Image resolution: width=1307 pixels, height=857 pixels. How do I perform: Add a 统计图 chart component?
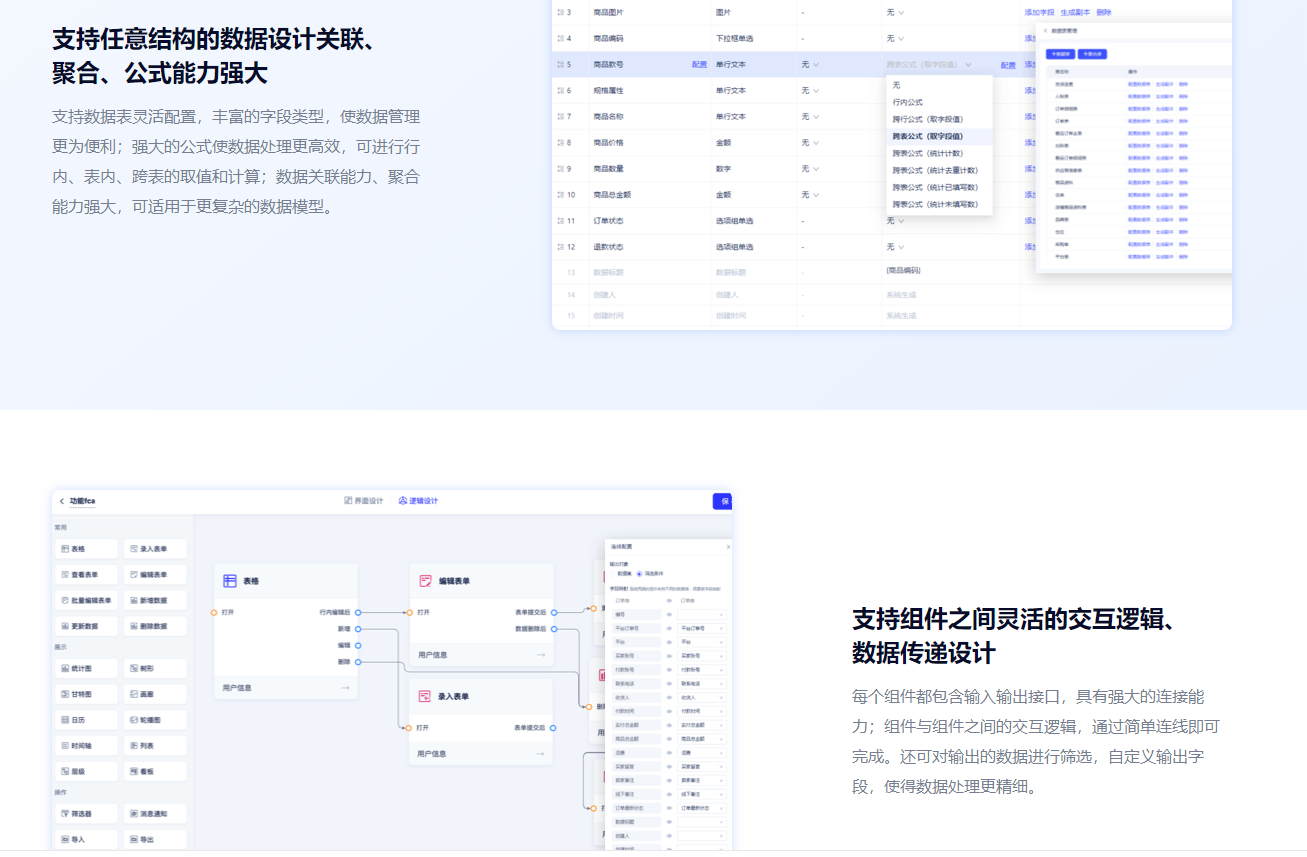[86, 668]
